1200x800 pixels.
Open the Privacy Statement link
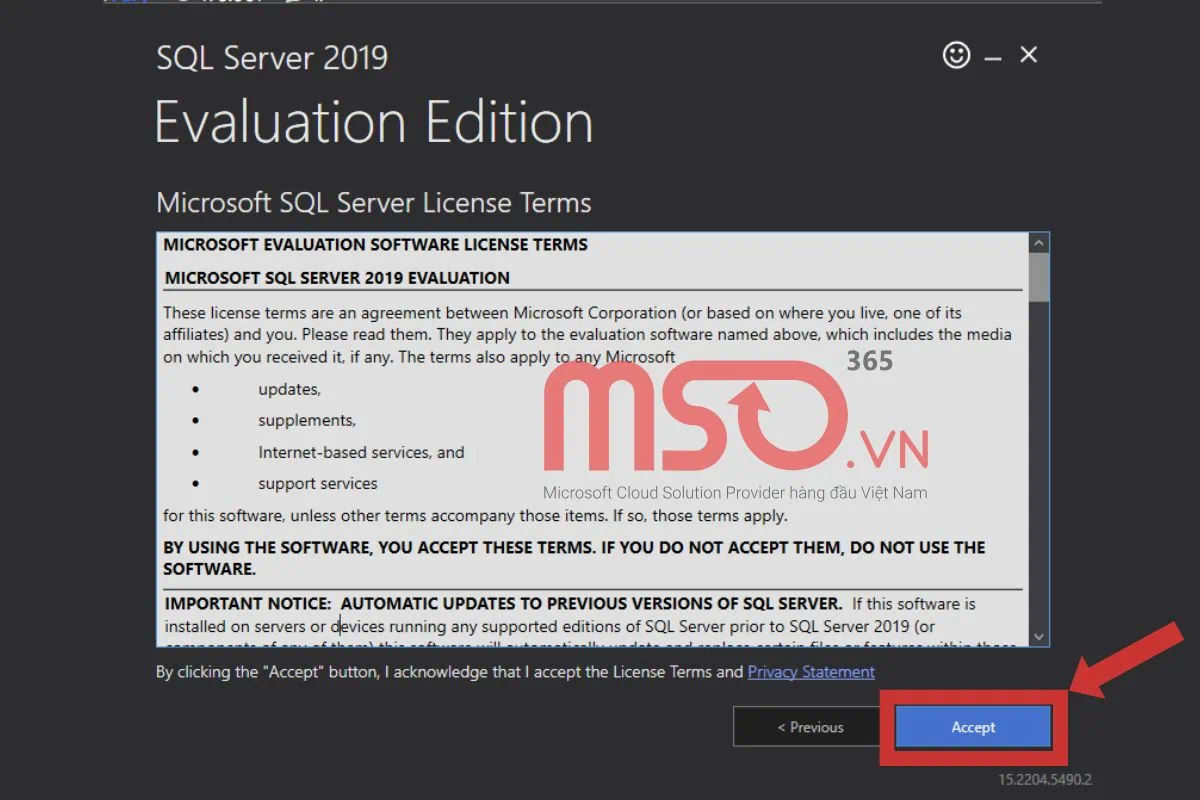point(810,672)
